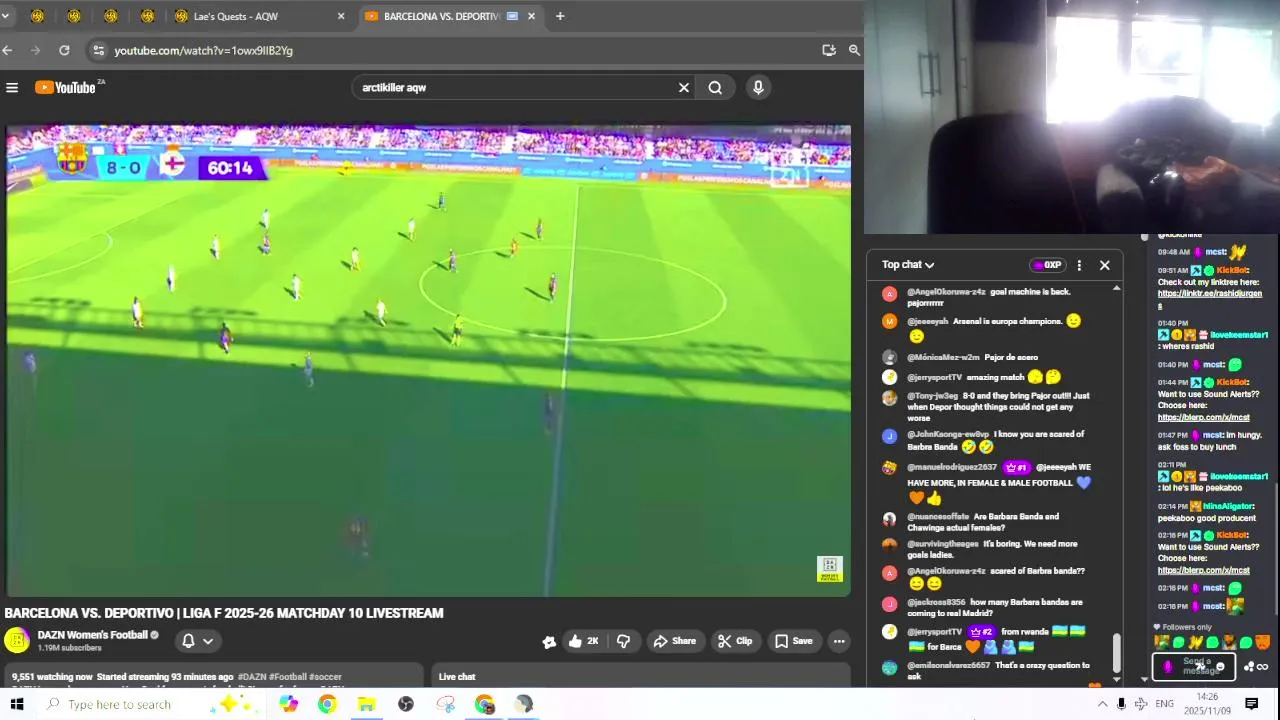Image resolution: width=1280 pixels, height=720 pixels.
Task: Reload the page in Chrome
Action: click(x=64, y=50)
